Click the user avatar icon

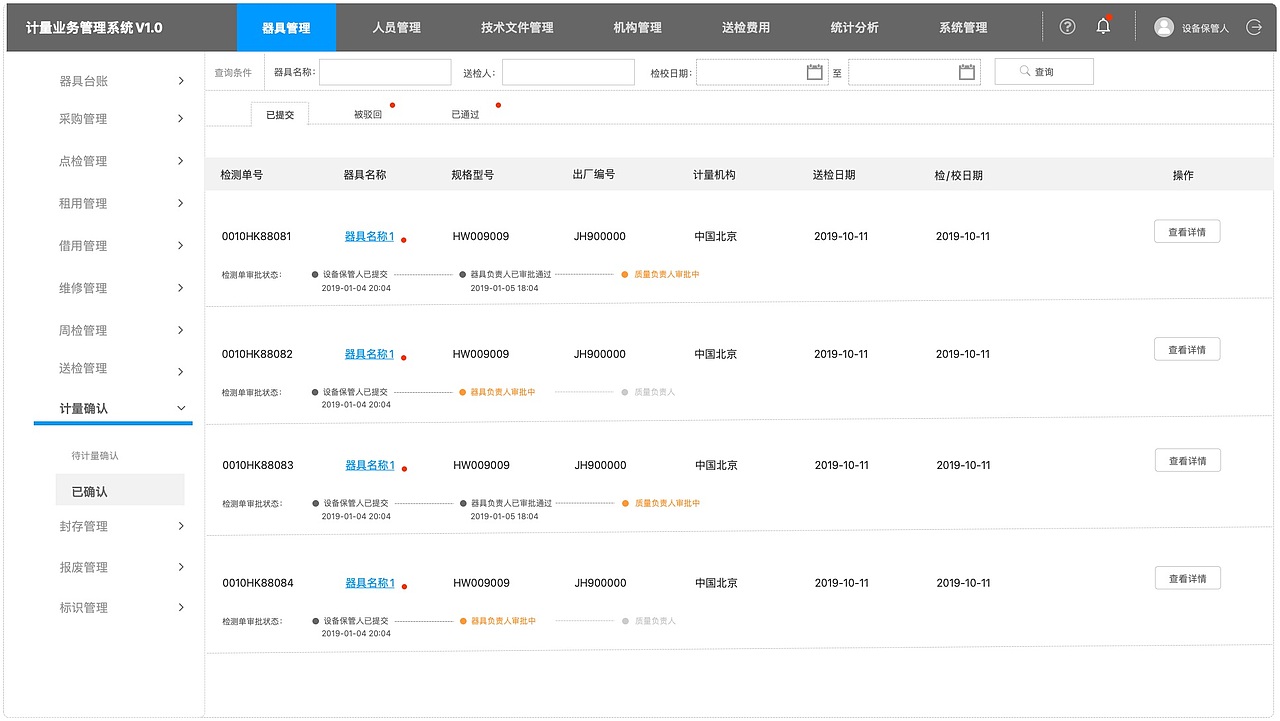coord(1164,27)
